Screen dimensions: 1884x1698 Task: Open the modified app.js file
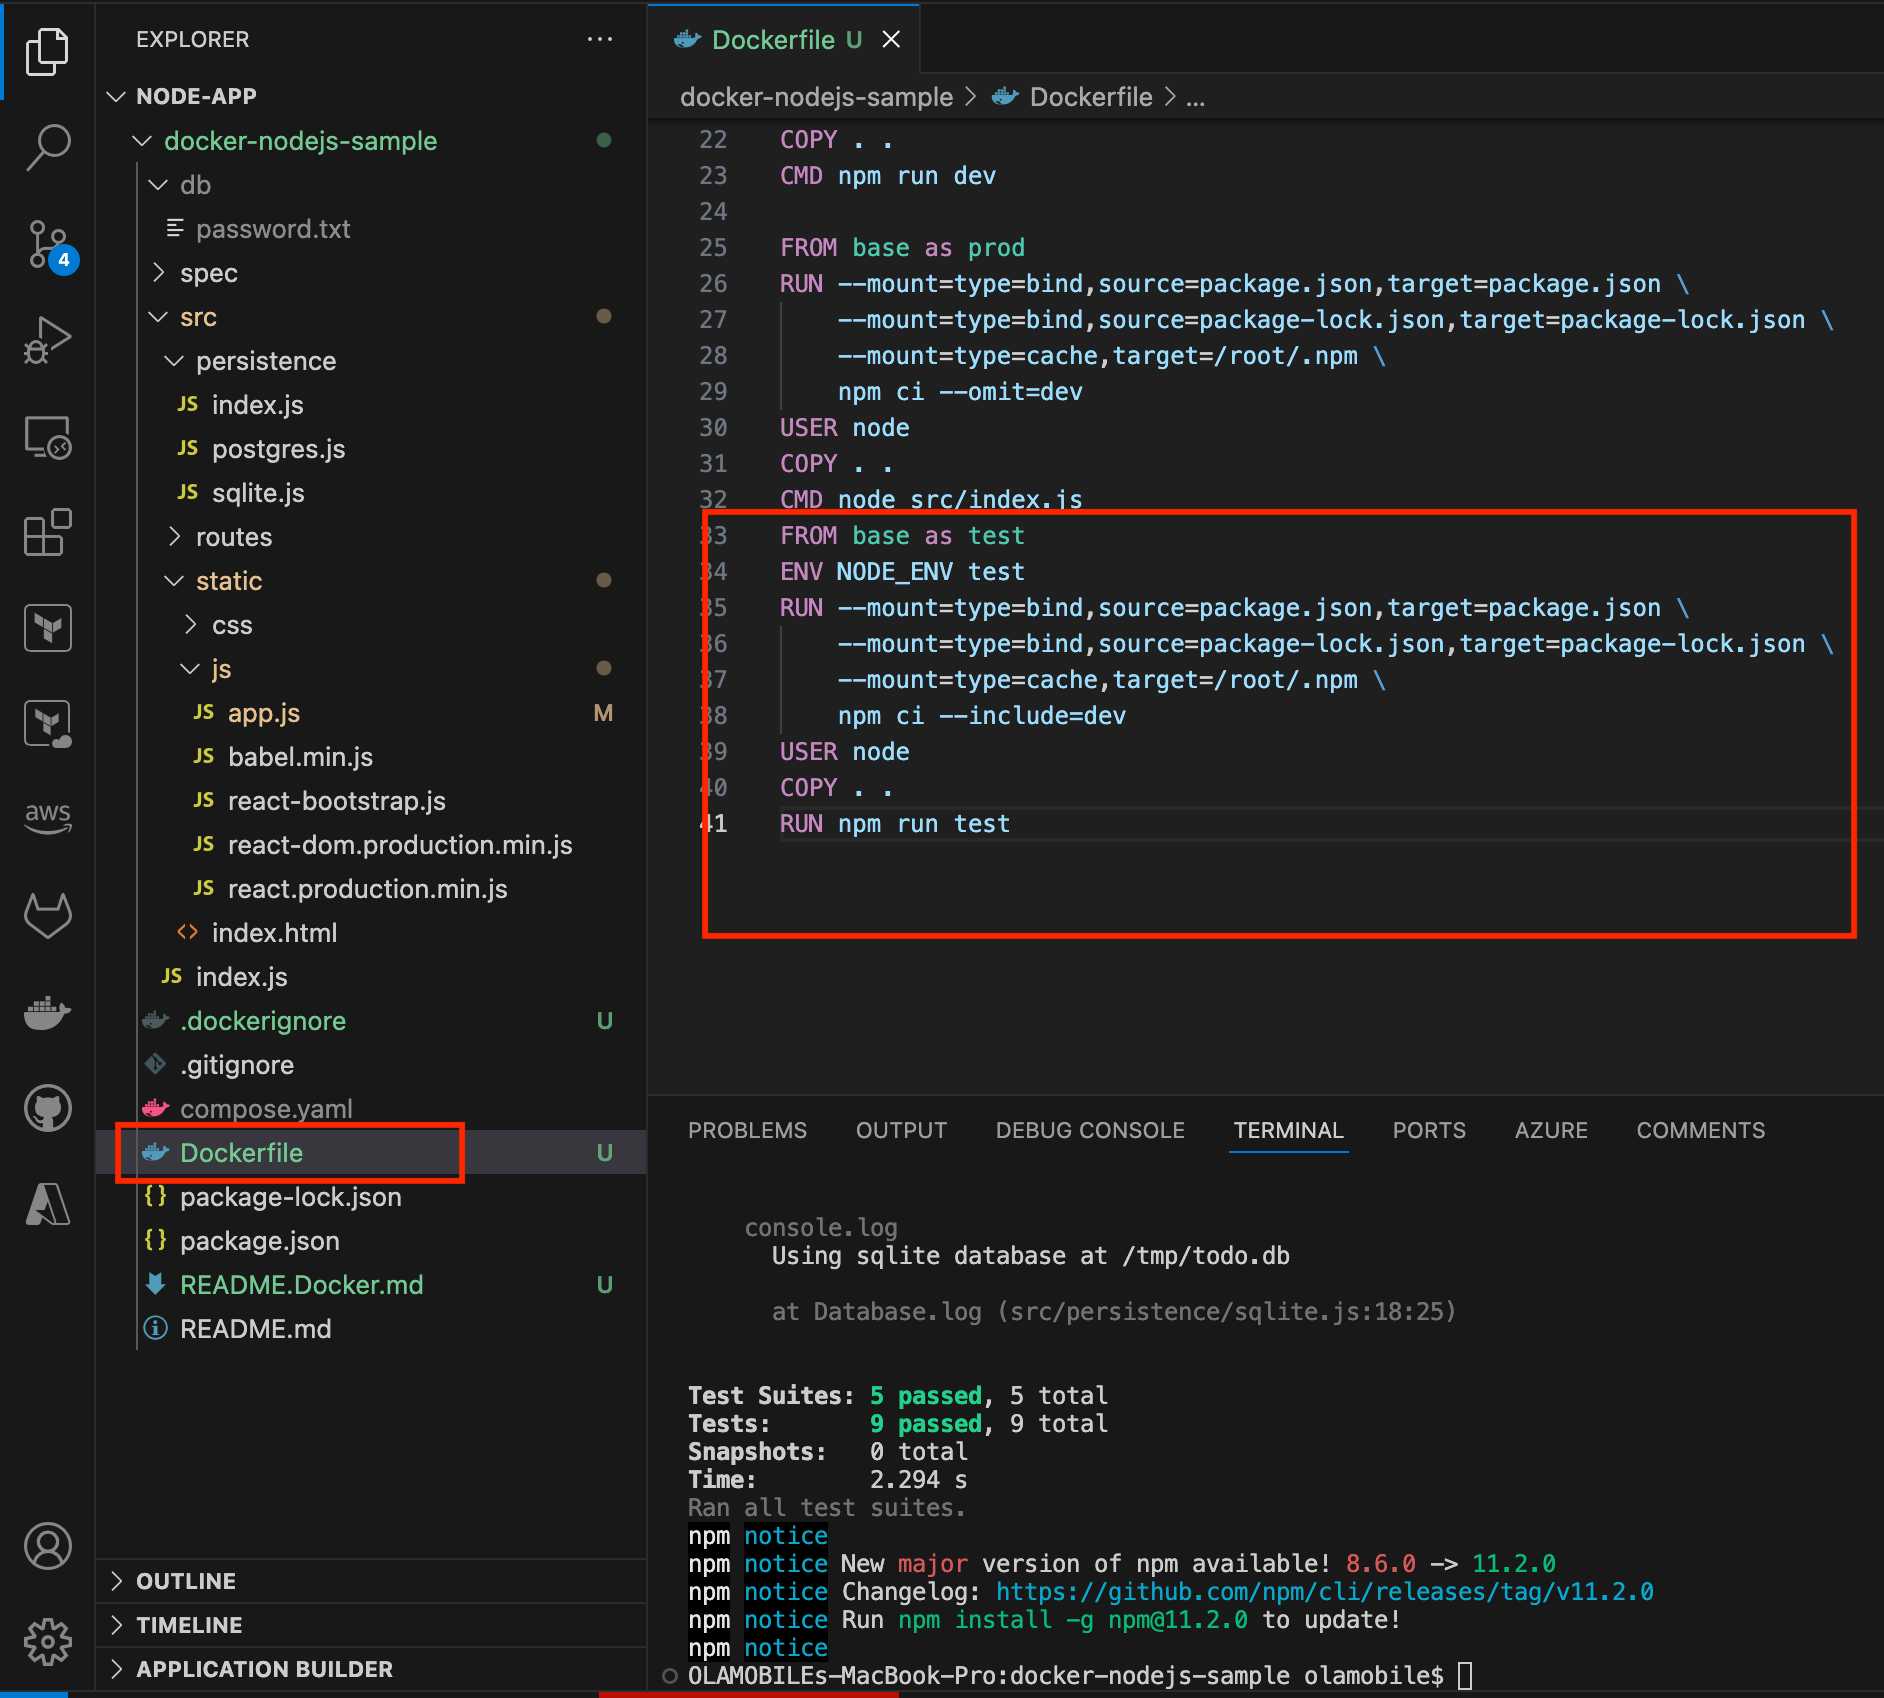point(371,713)
